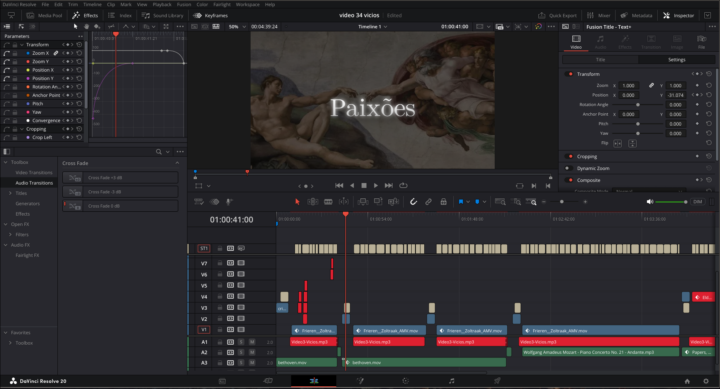This screenshot has width=720, height=389.
Task: Mute audio track A1 with M button
Action: pos(252,342)
